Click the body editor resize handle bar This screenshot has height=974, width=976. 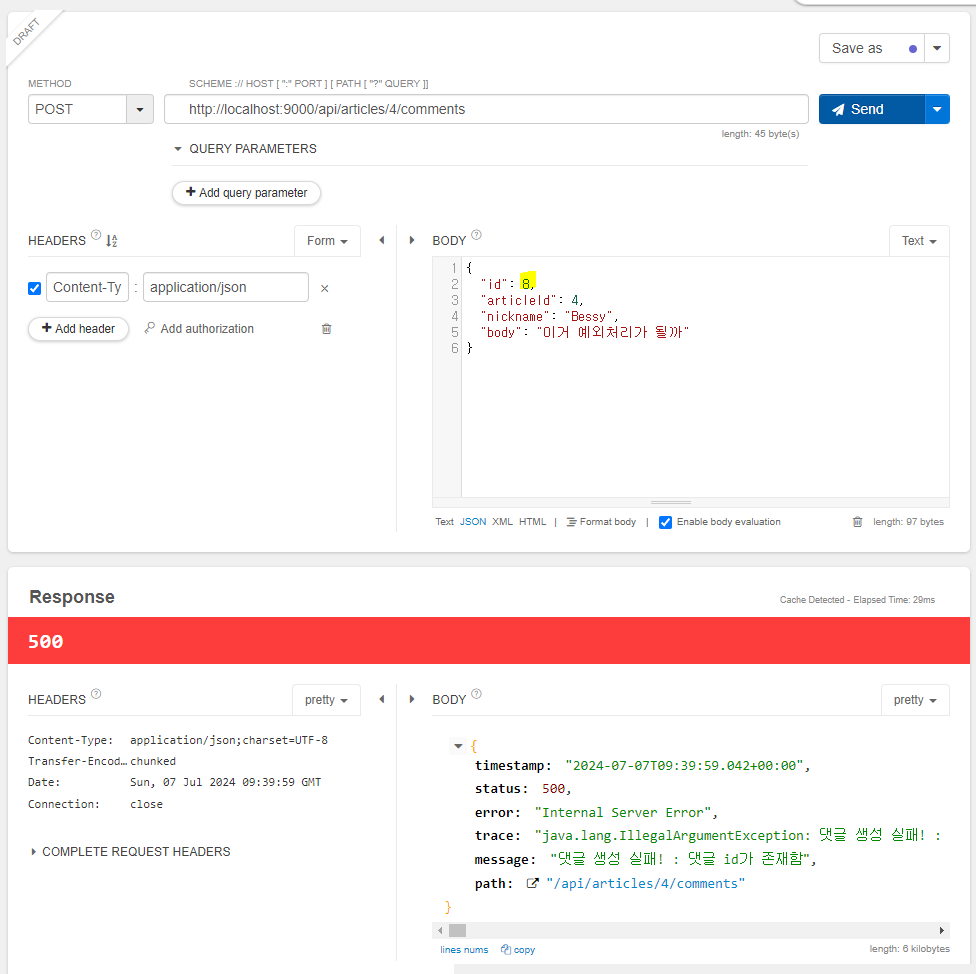point(671,502)
